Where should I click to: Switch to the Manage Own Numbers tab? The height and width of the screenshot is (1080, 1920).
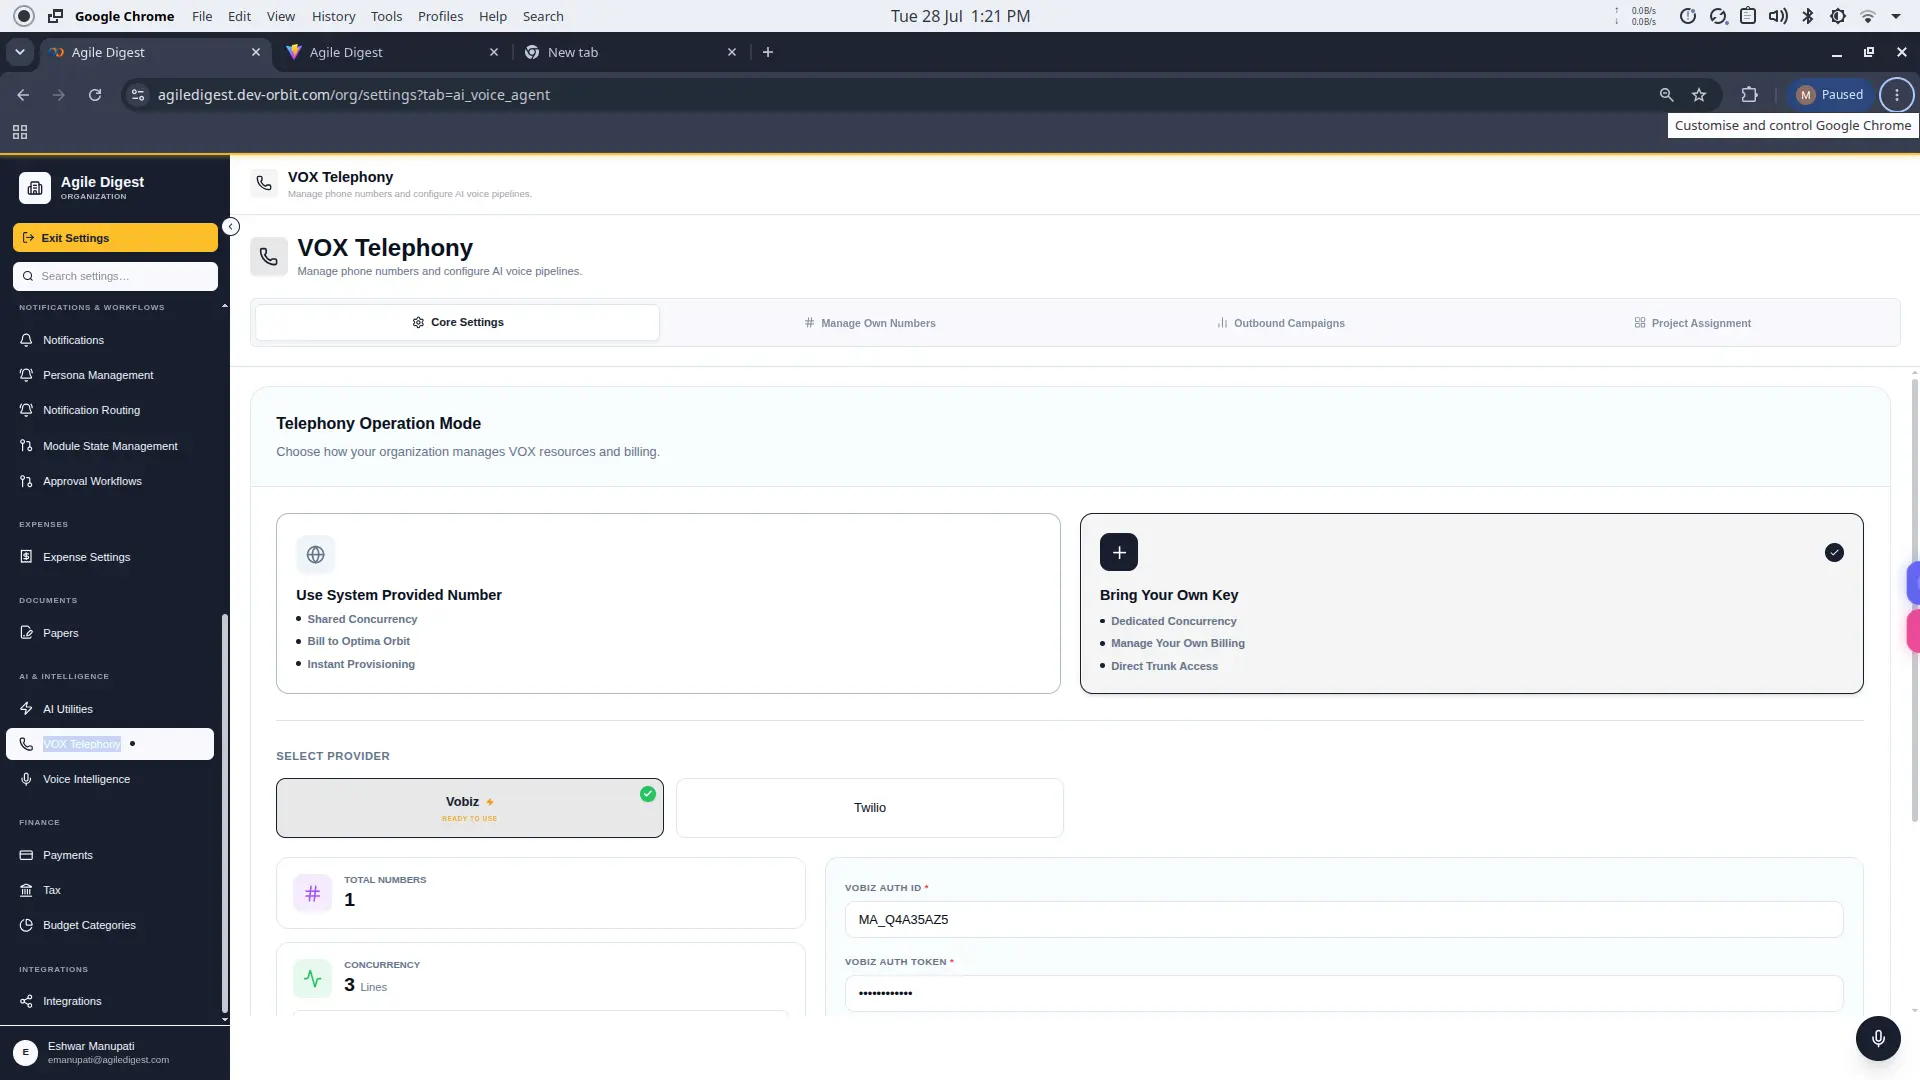click(x=870, y=323)
